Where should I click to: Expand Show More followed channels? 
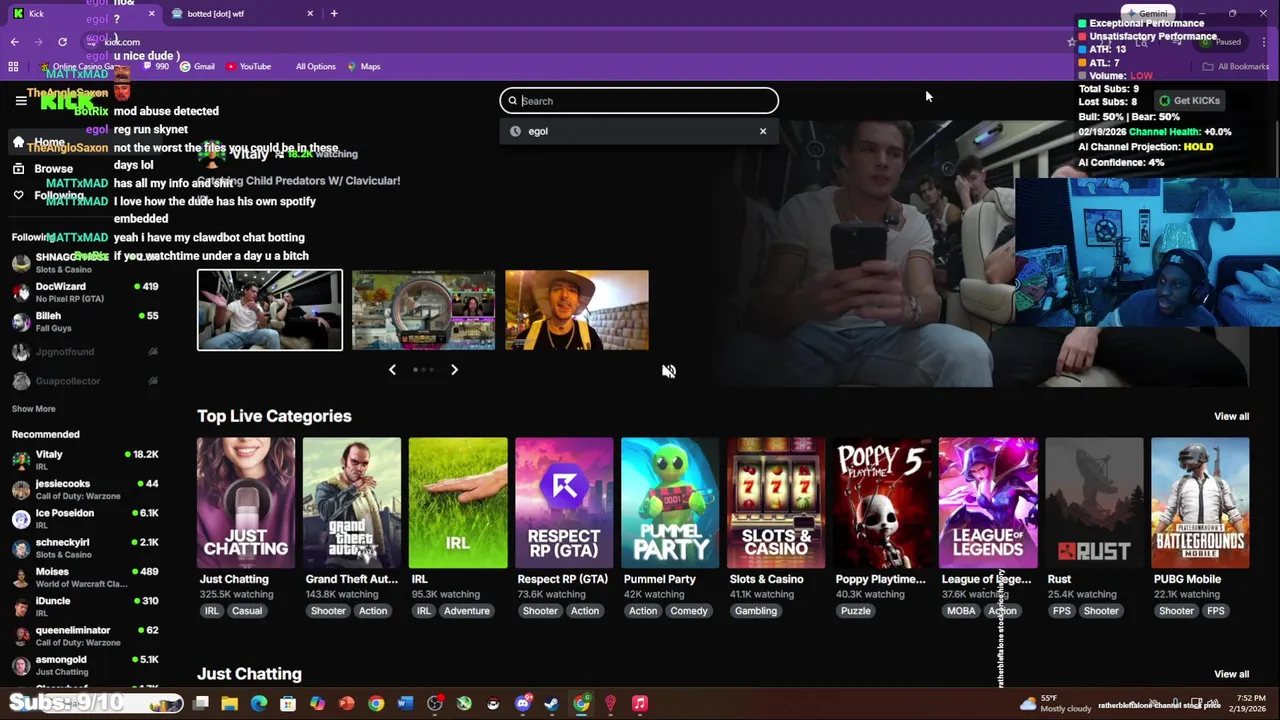coord(33,409)
